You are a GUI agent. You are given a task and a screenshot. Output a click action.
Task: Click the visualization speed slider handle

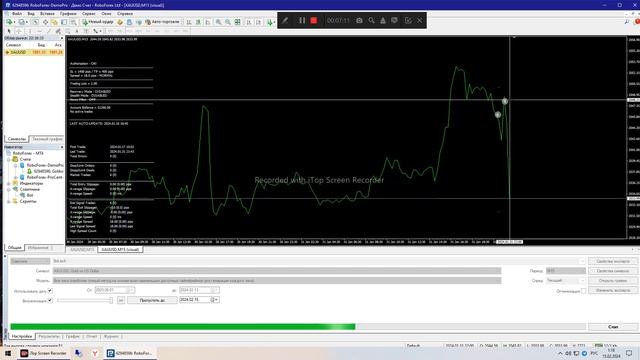111,300
